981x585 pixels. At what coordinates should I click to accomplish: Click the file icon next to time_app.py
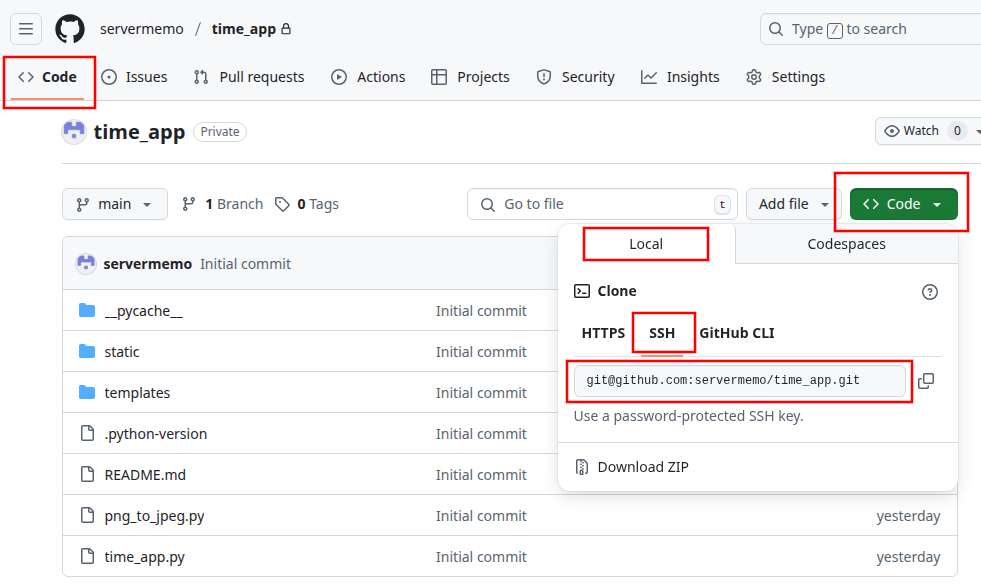tap(88, 556)
